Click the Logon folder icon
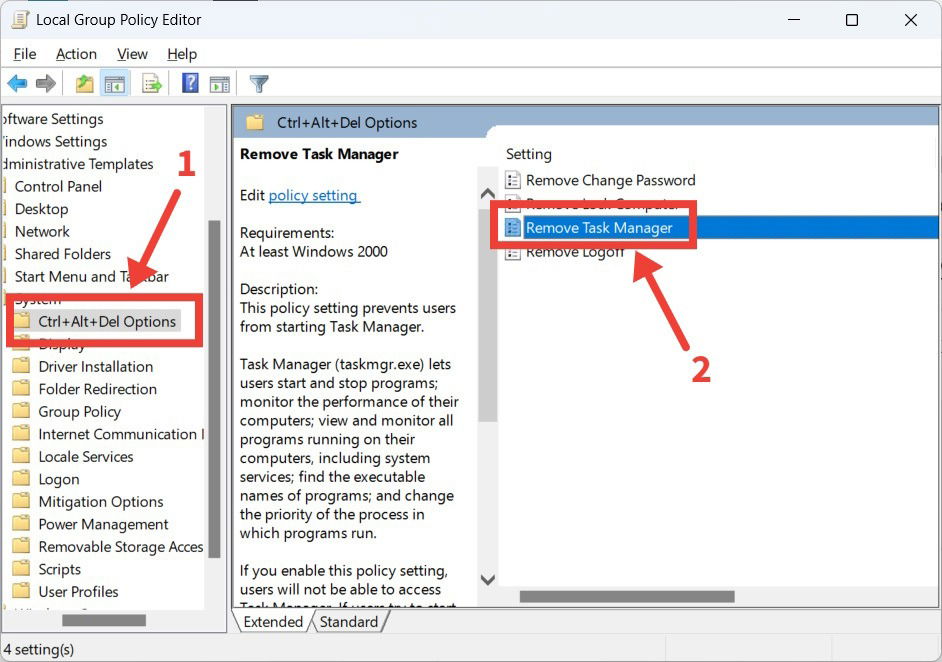Viewport: 942px width, 662px height. pyautogui.click(x=22, y=479)
